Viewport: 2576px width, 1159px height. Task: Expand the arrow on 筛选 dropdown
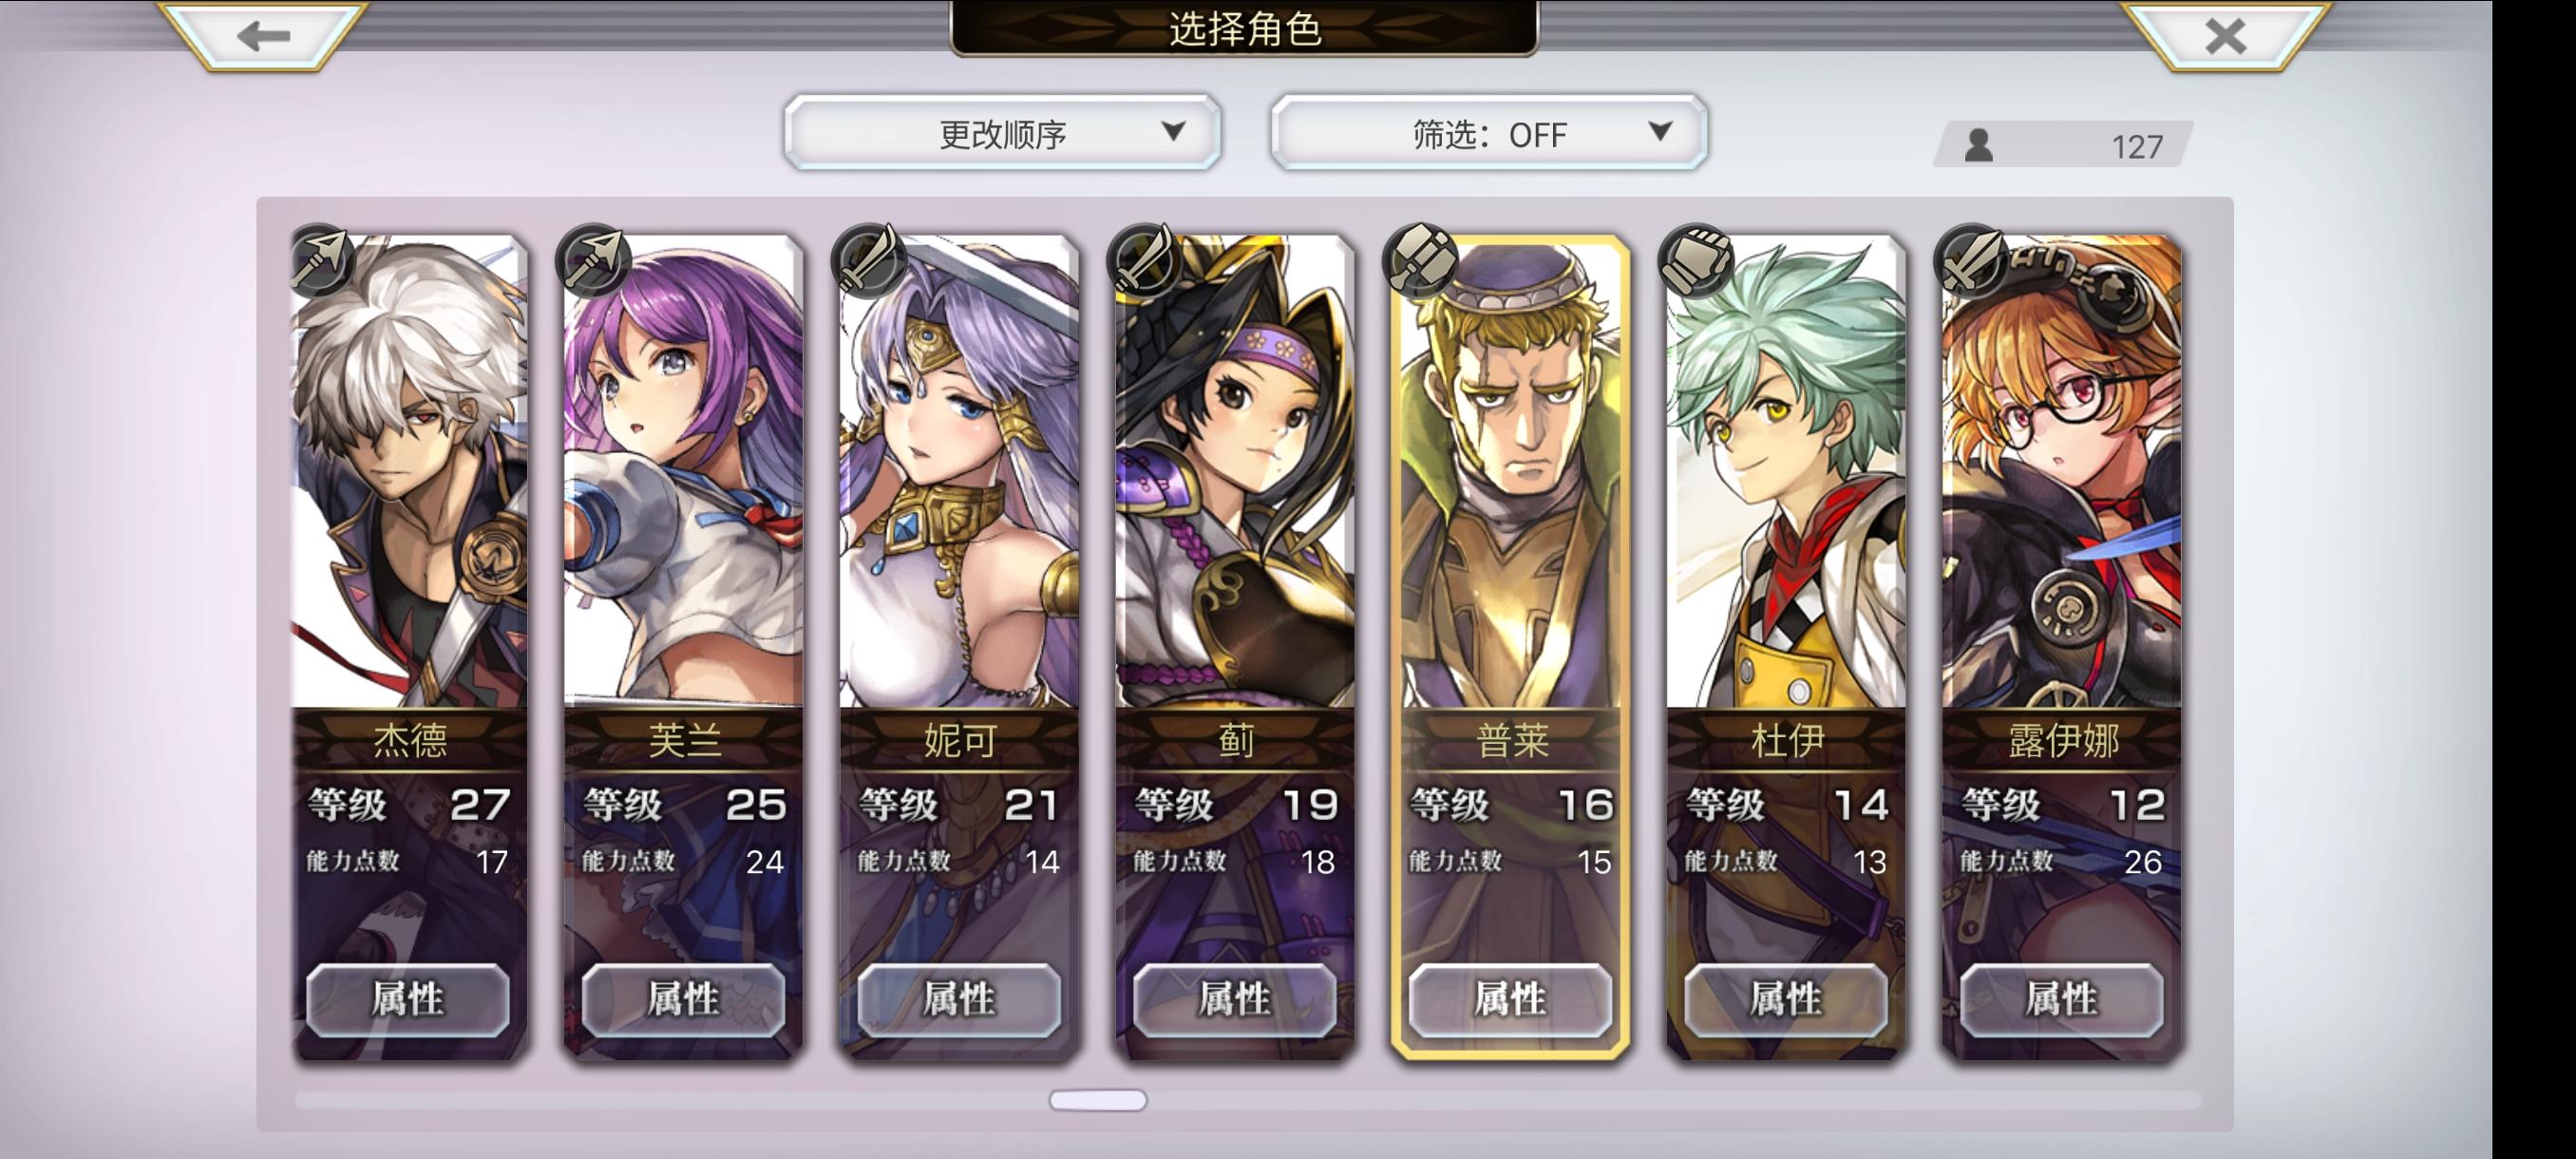pyautogui.click(x=1659, y=131)
